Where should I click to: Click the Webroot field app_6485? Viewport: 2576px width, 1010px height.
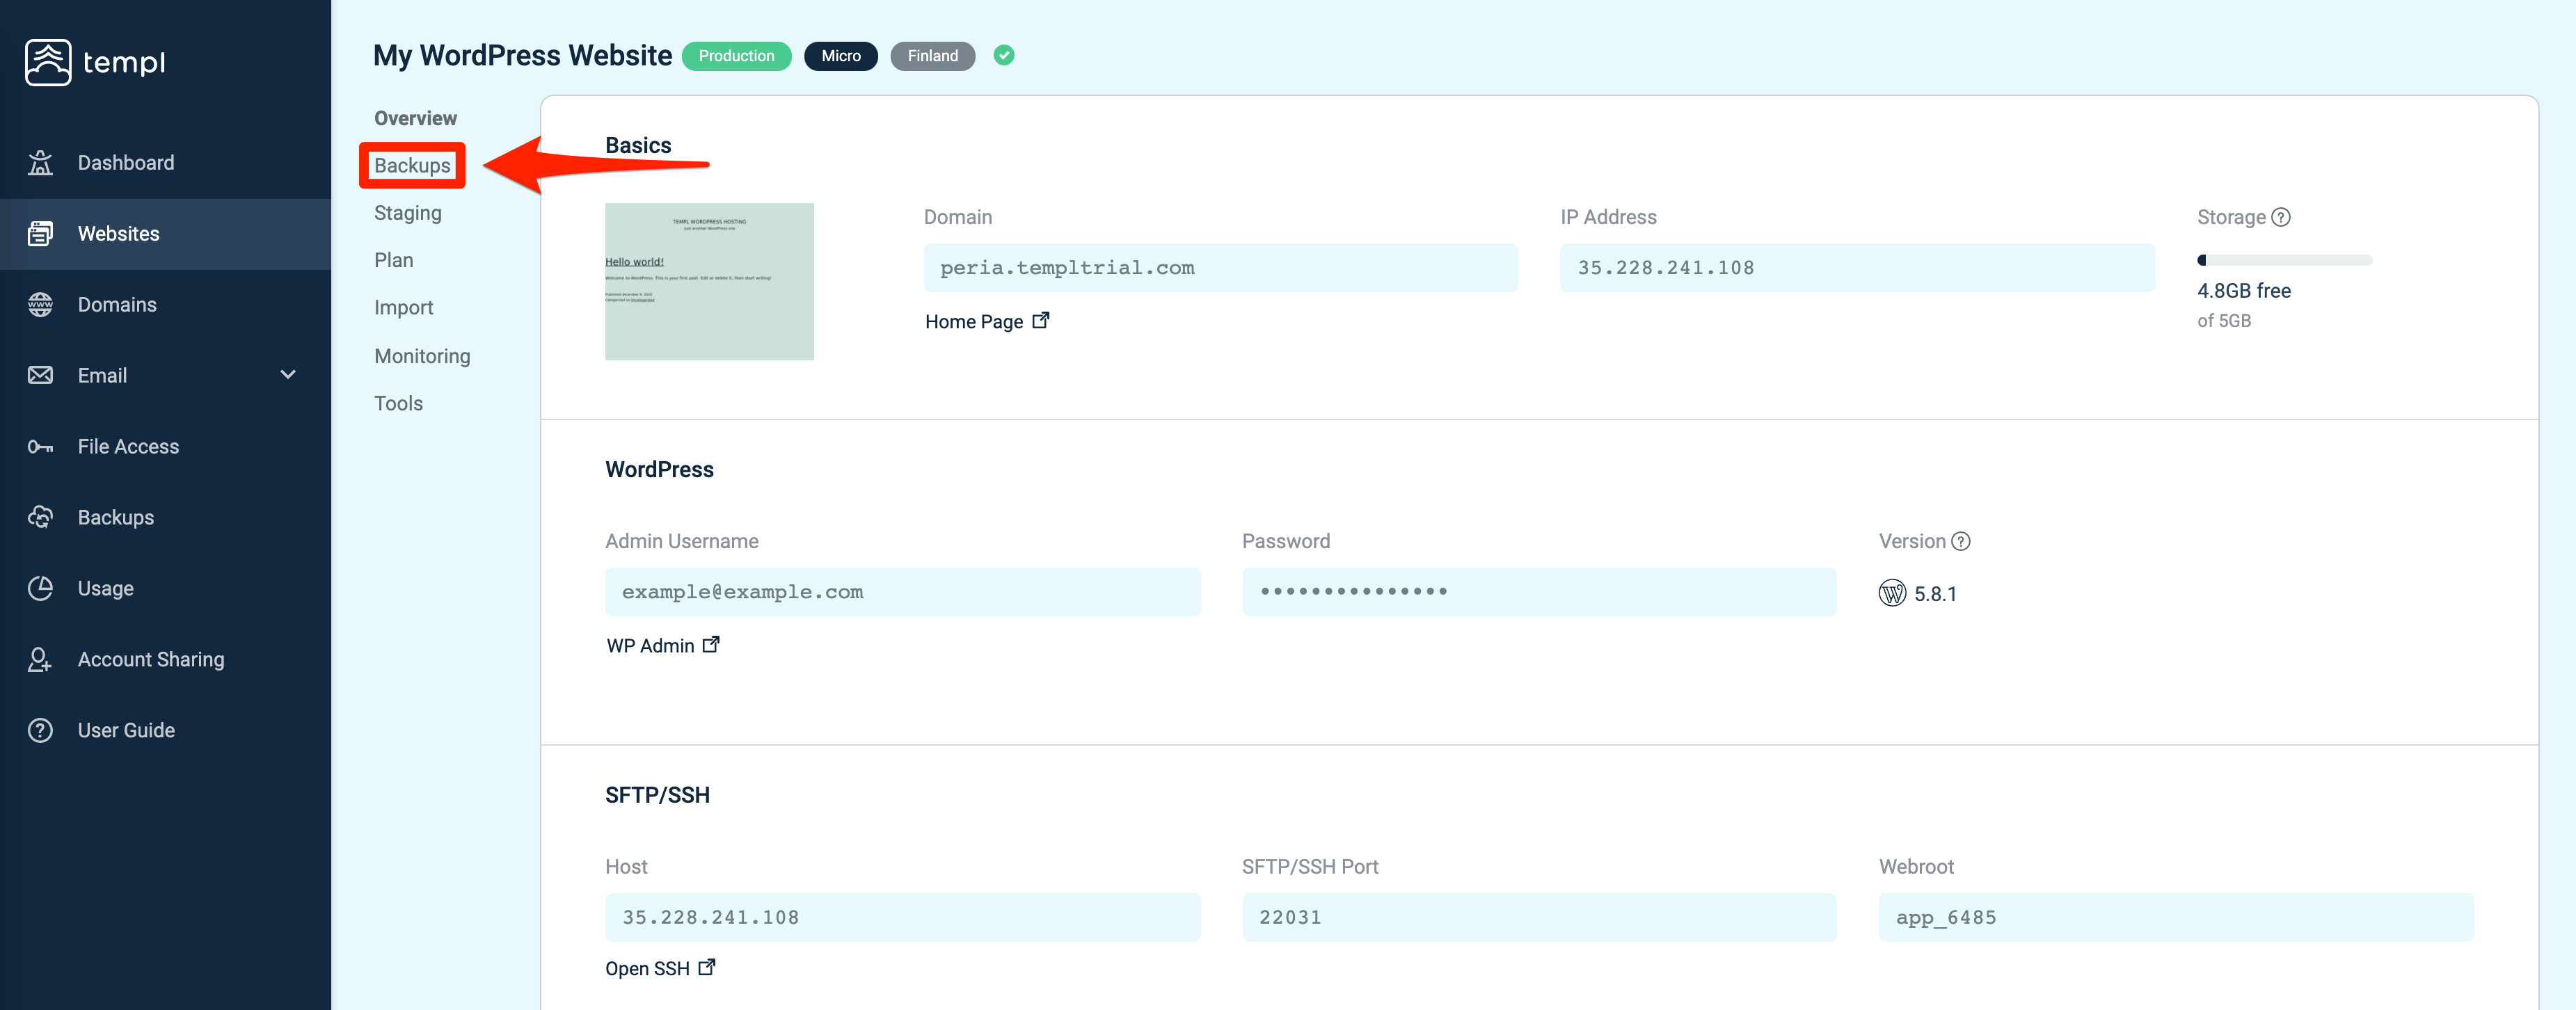[x=2175, y=917]
